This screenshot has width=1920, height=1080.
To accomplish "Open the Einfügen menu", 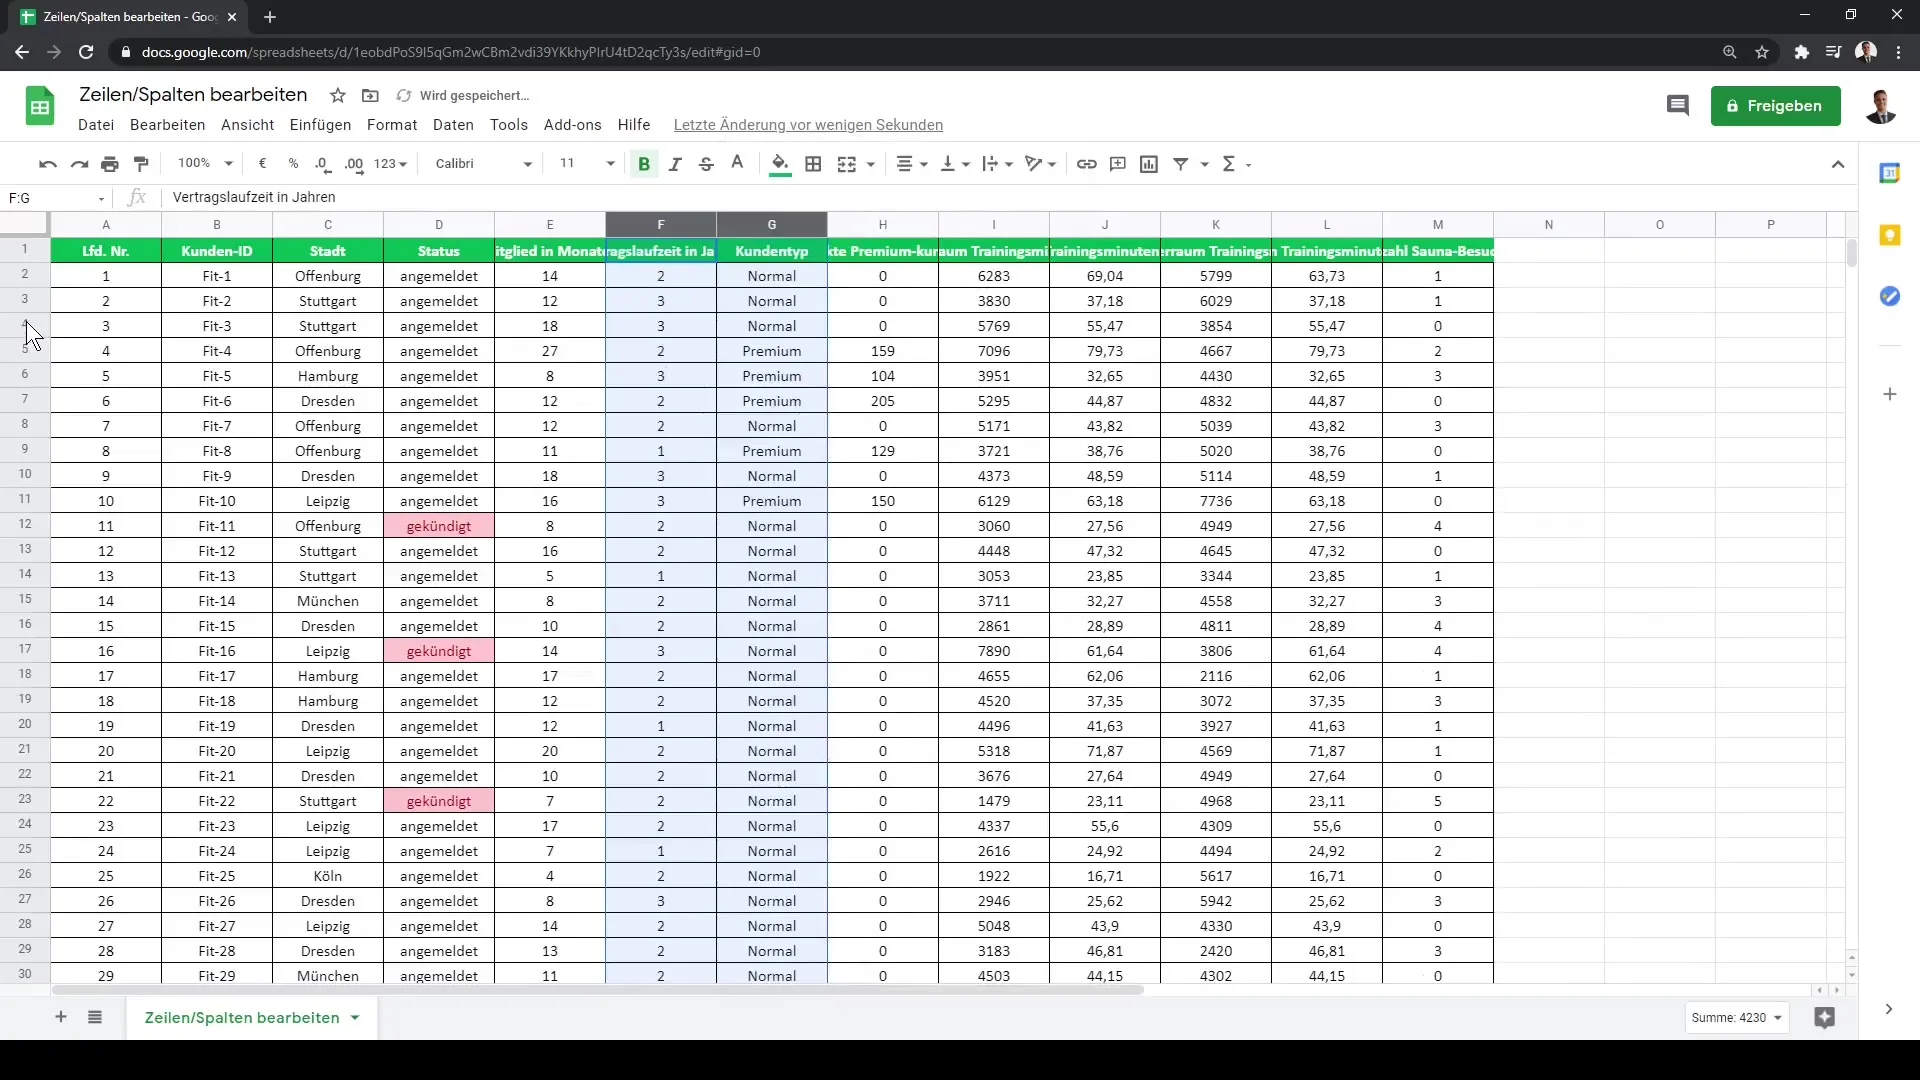I will click(x=320, y=125).
